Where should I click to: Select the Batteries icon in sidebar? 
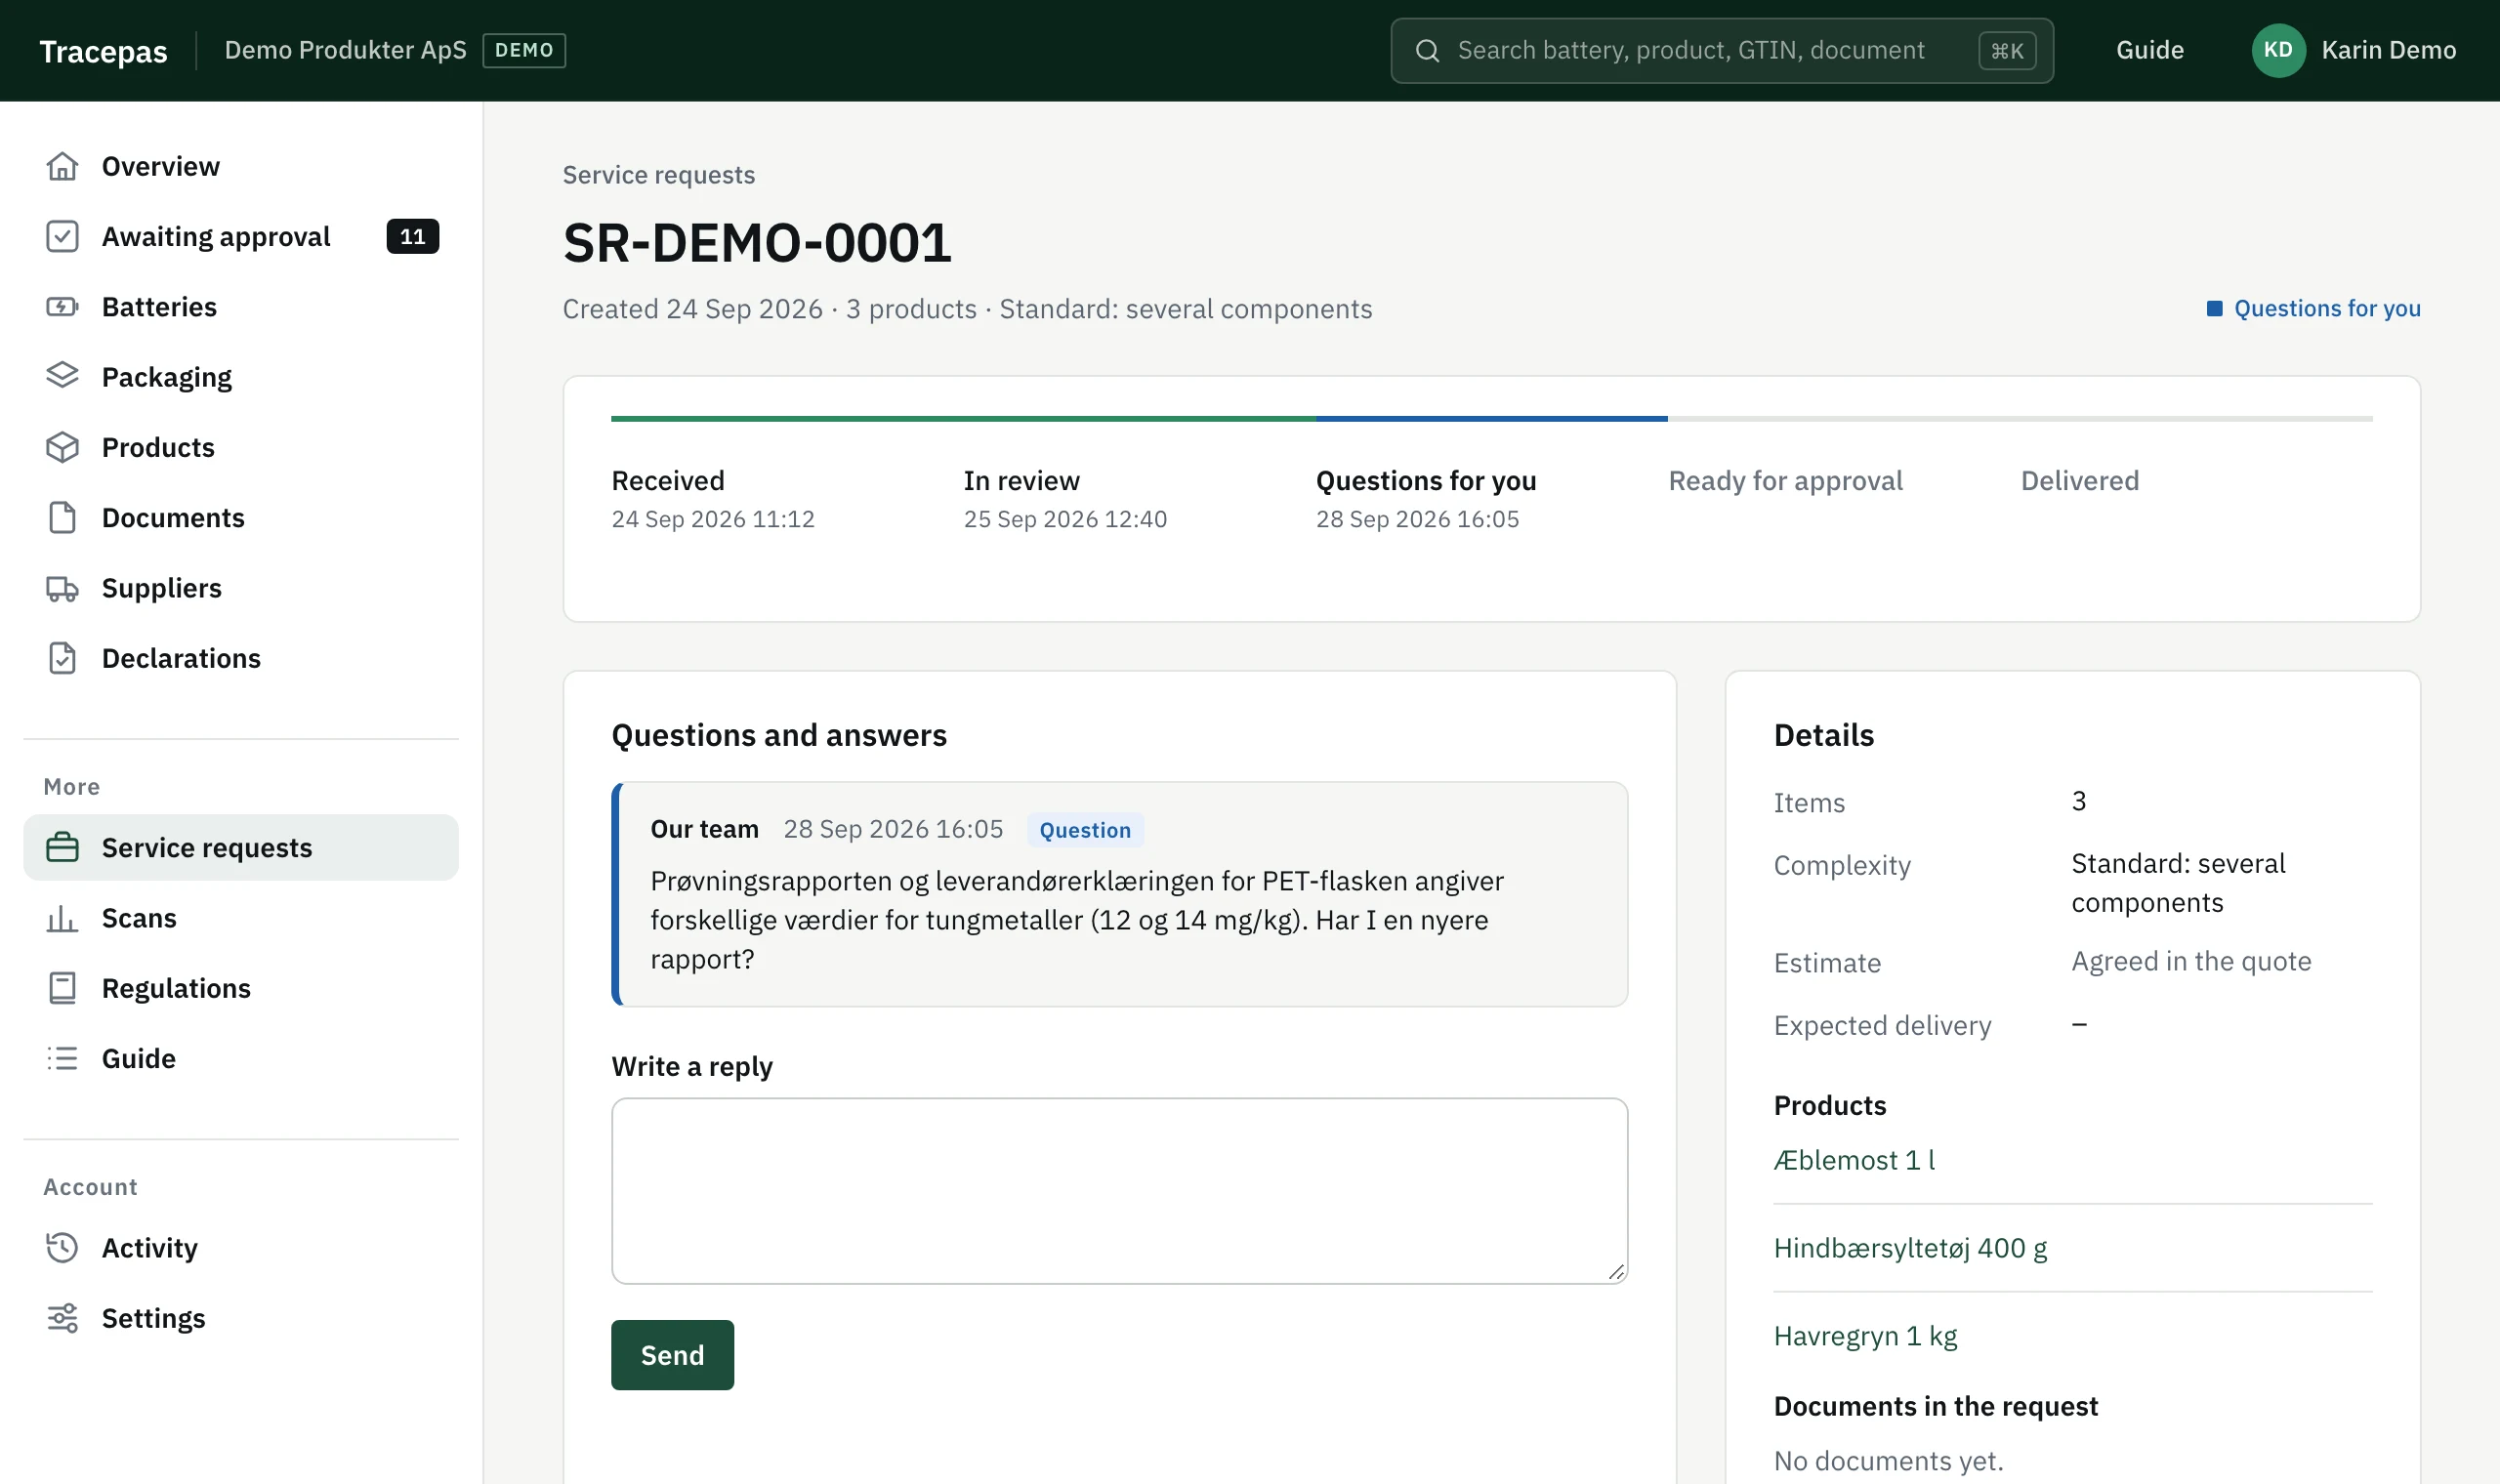point(62,306)
